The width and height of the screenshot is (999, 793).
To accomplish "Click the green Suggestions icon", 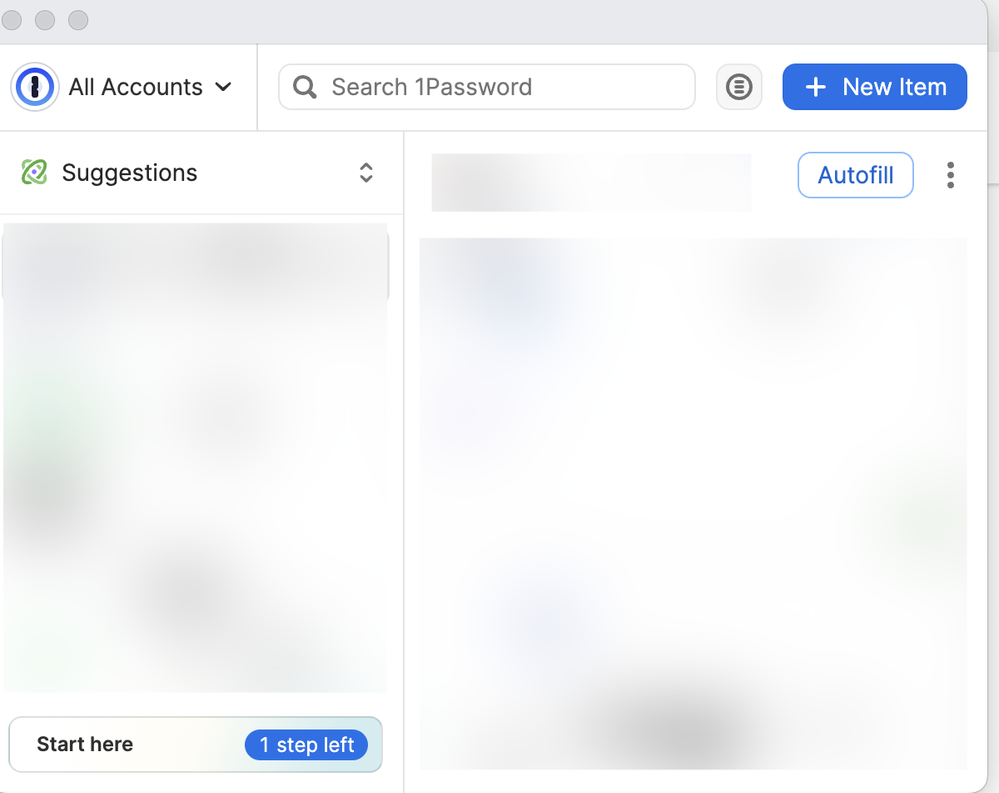I will (x=34, y=172).
